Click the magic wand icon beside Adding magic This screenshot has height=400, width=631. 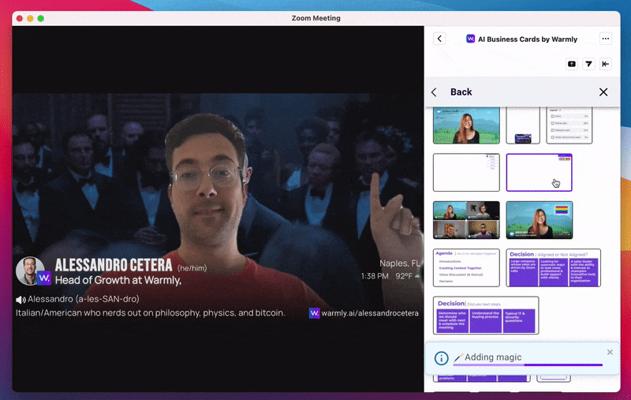(x=458, y=357)
